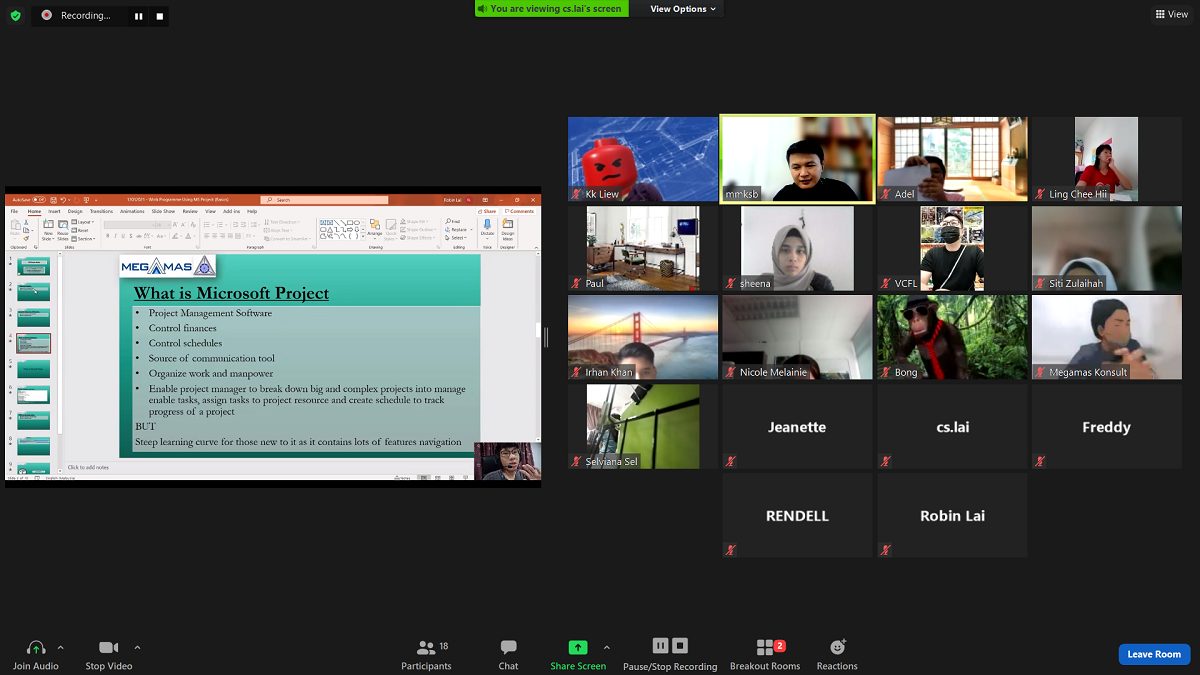This screenshot has height=675, width=1200.
Task: Click the Find tool in PowerPoint Editing group
Action: pyautogui.click(x=454, y=221)
